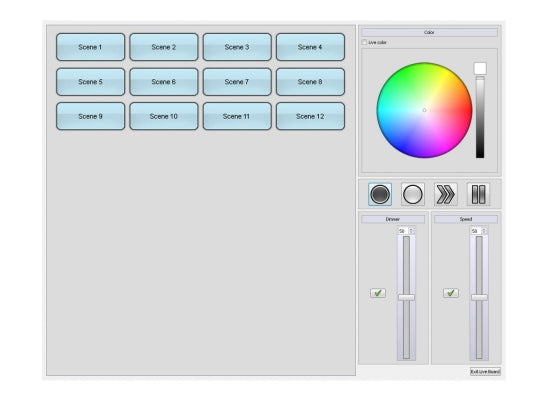Click the Dimmer panel header
This screenshot has height=400, width=550.
coord(393,219)
